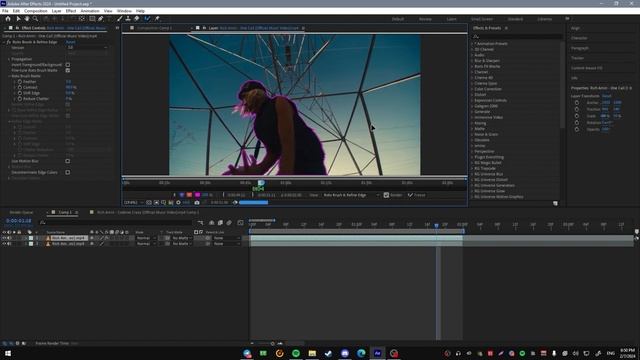Open first layer's Mode dropdown

(x=146, y=238)
